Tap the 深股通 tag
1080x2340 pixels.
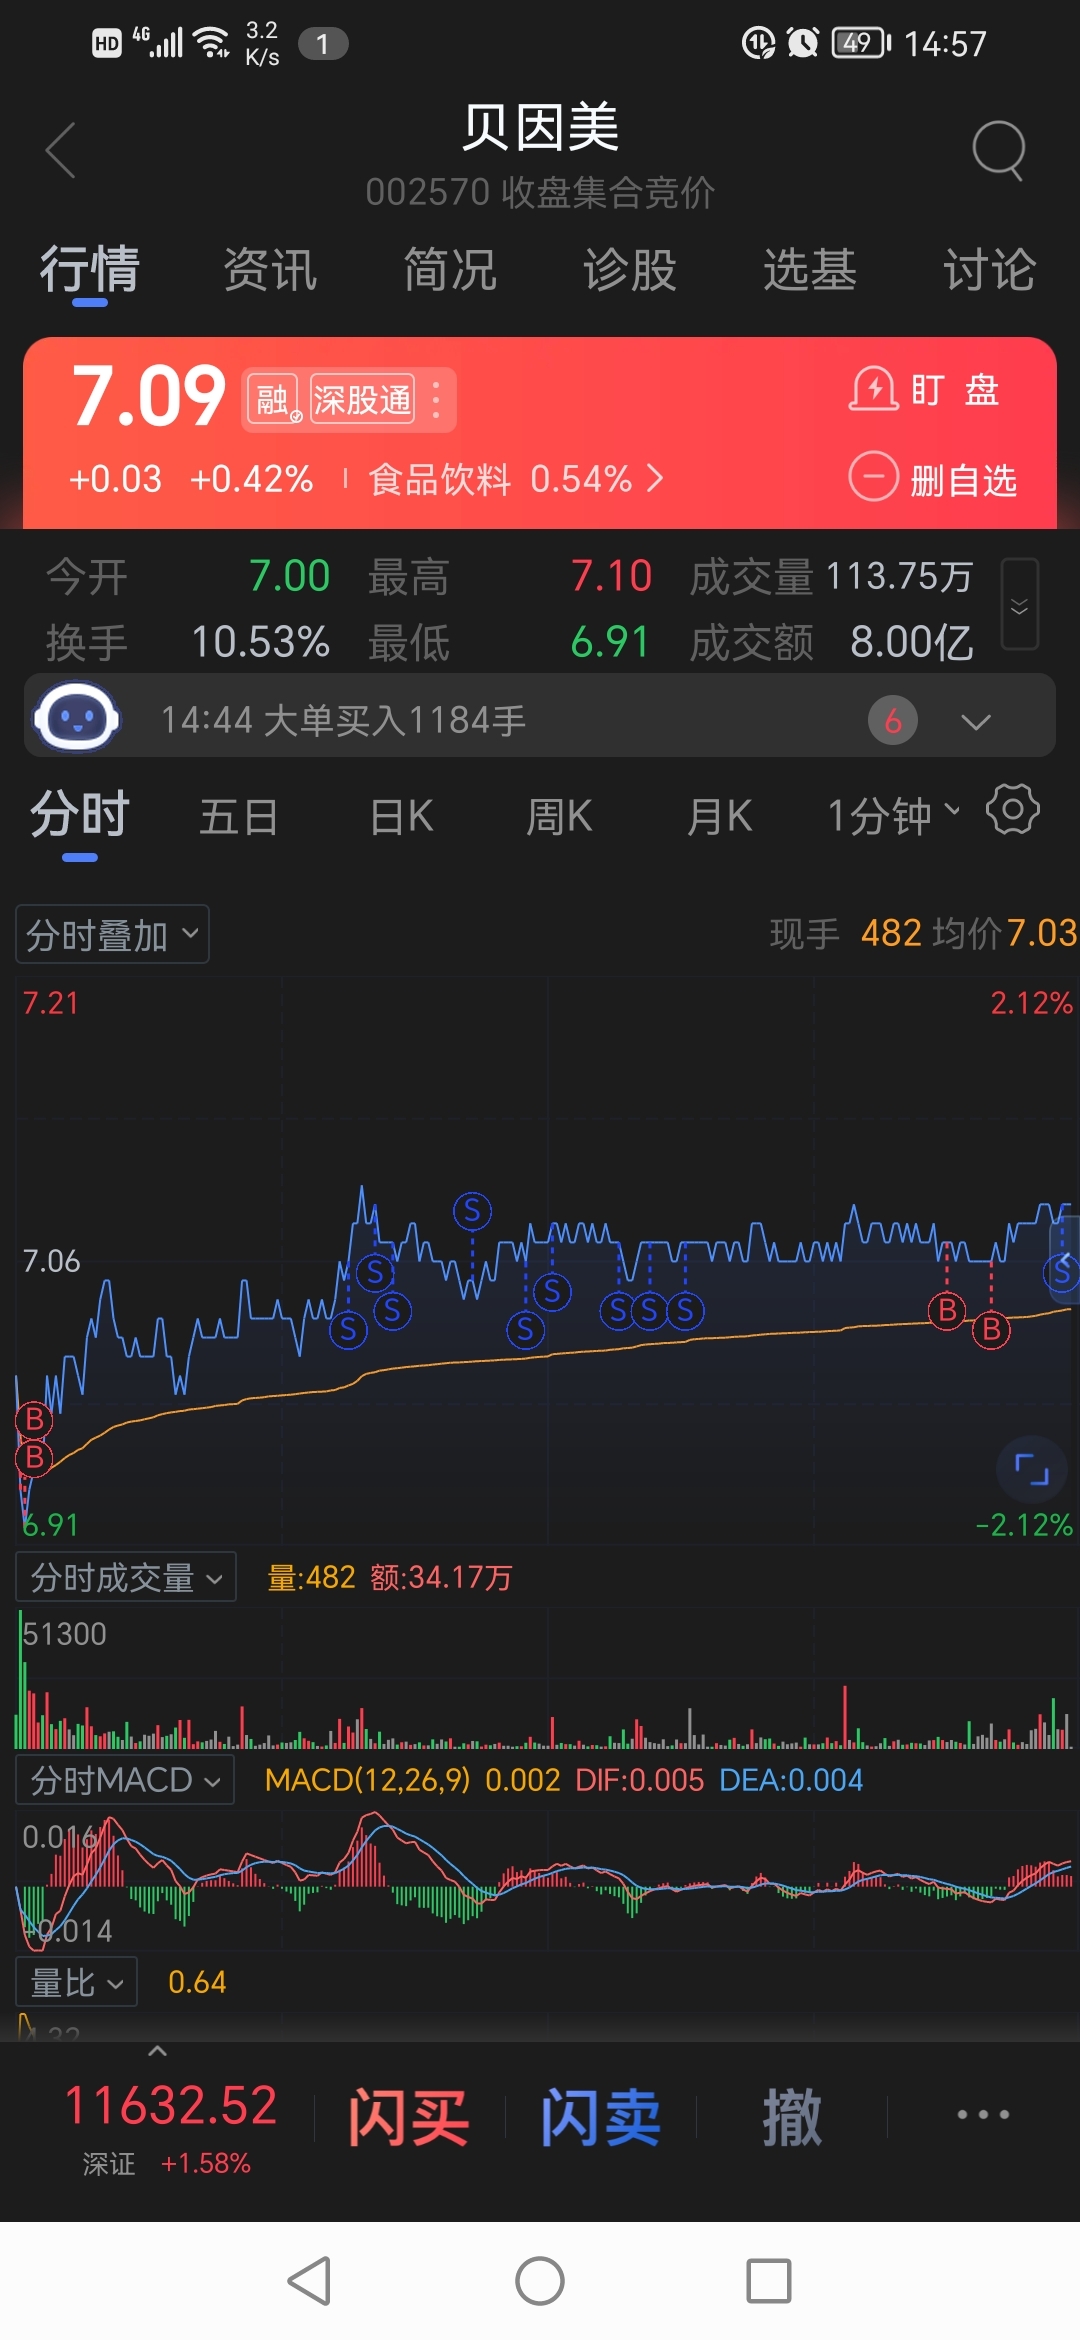[362, 400]
